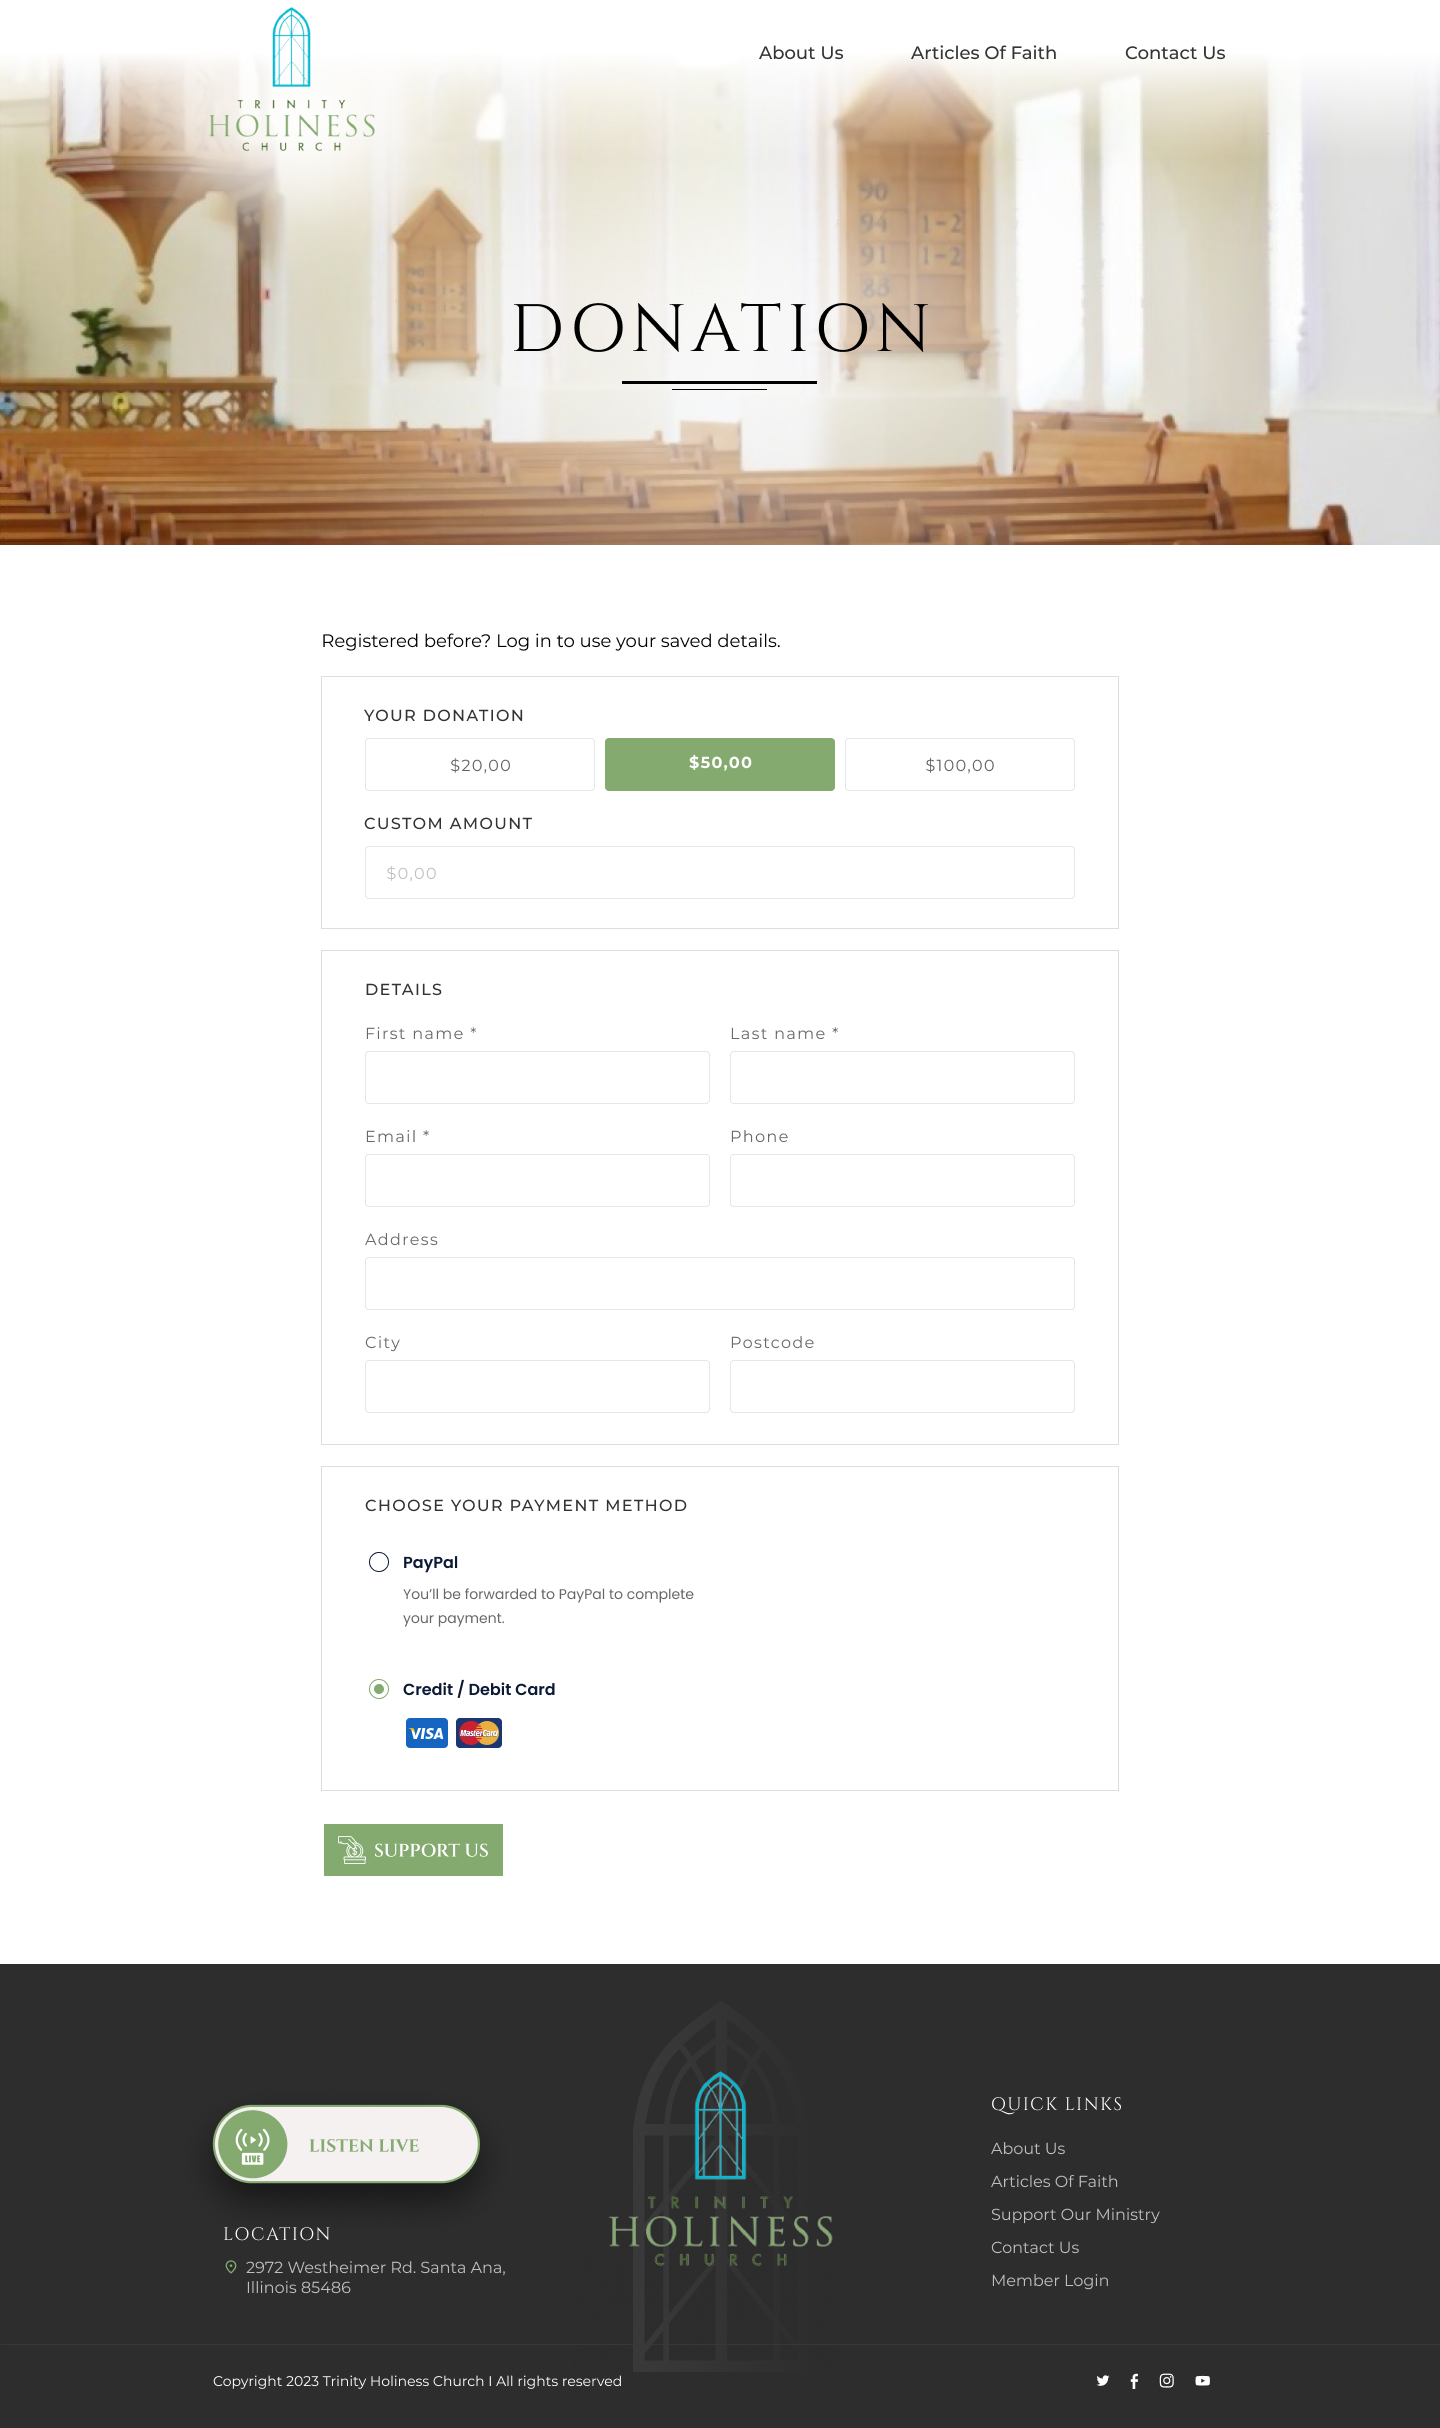Select the PayPal payment option
Screen dimensions: 1440x2428
[379, 1562]
